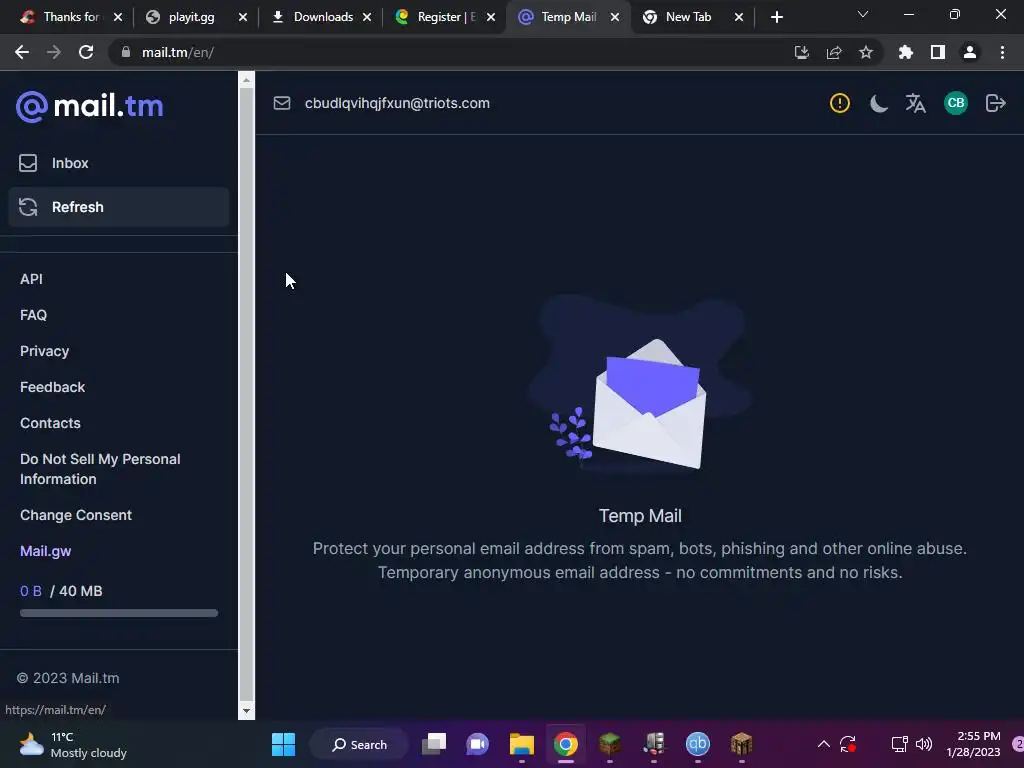Go forward to the next page

pos(54,52)
